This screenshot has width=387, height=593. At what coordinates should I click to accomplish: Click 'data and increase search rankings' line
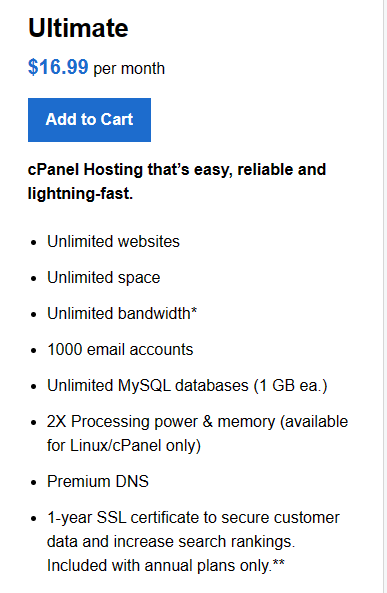coord(171,542)
